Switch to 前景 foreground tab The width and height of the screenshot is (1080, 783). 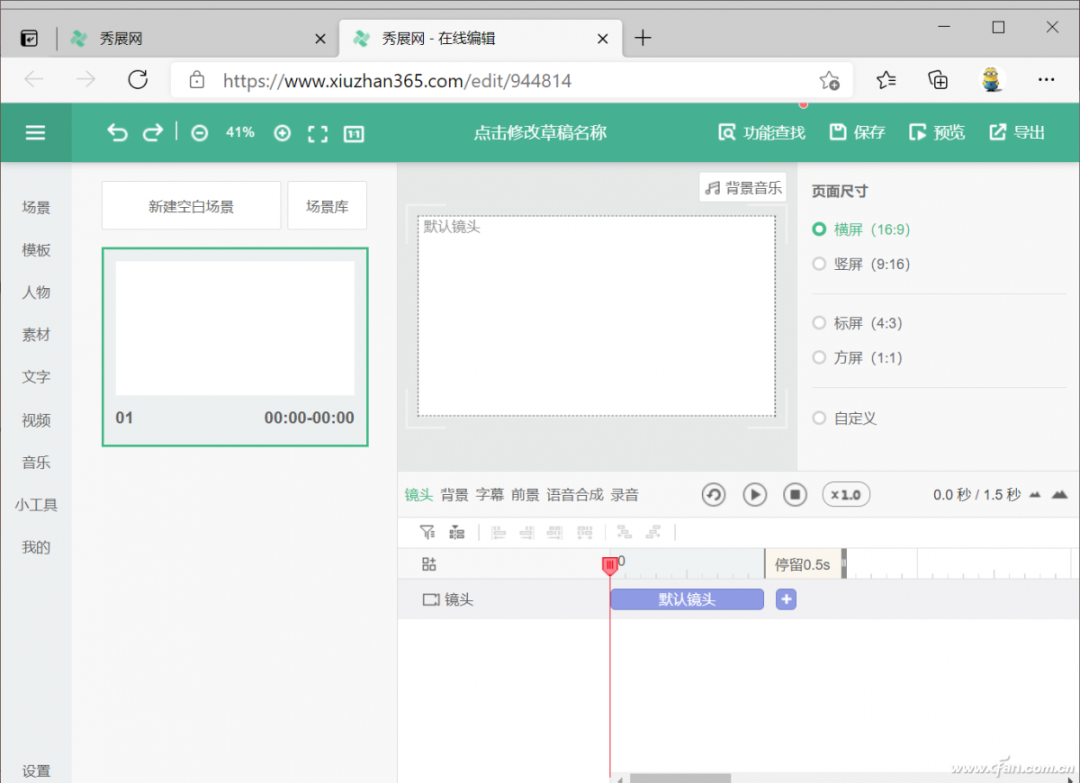[x=525, y=494]
